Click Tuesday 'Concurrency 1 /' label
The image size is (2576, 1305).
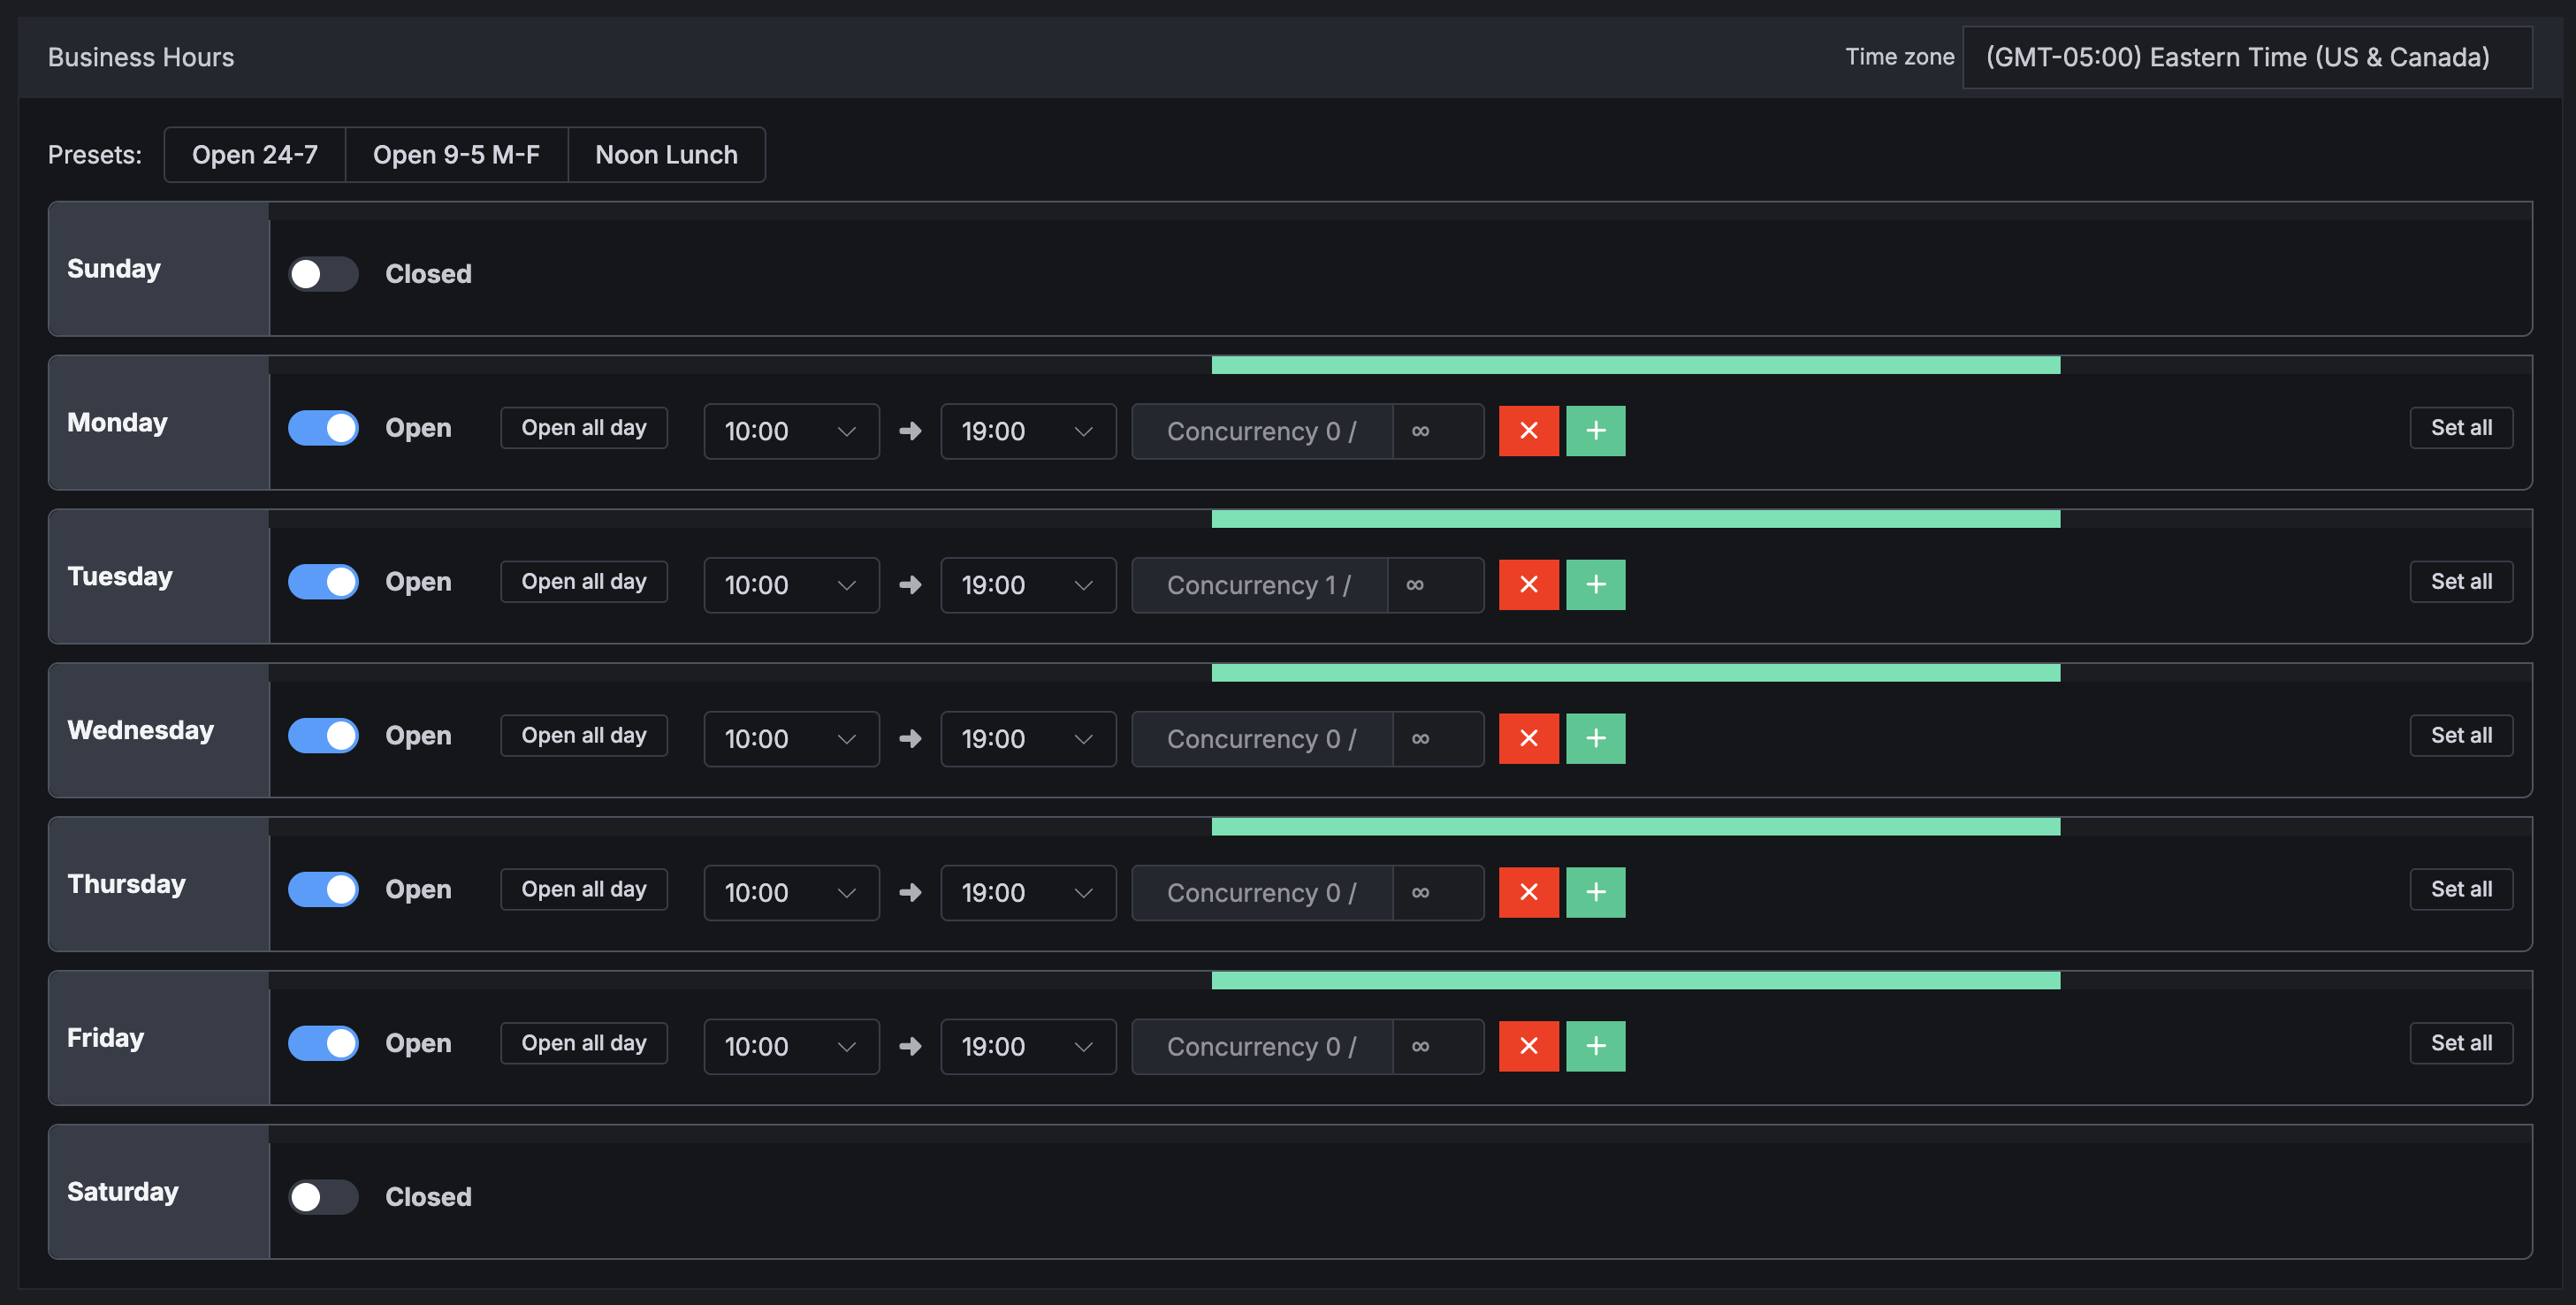pos(1259,585)
